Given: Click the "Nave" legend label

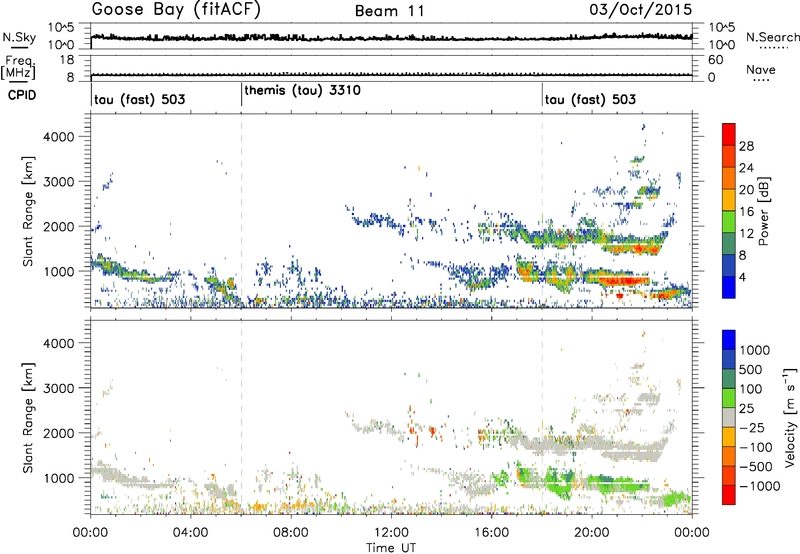Looking at the screenshot, I should pos(761,70).
